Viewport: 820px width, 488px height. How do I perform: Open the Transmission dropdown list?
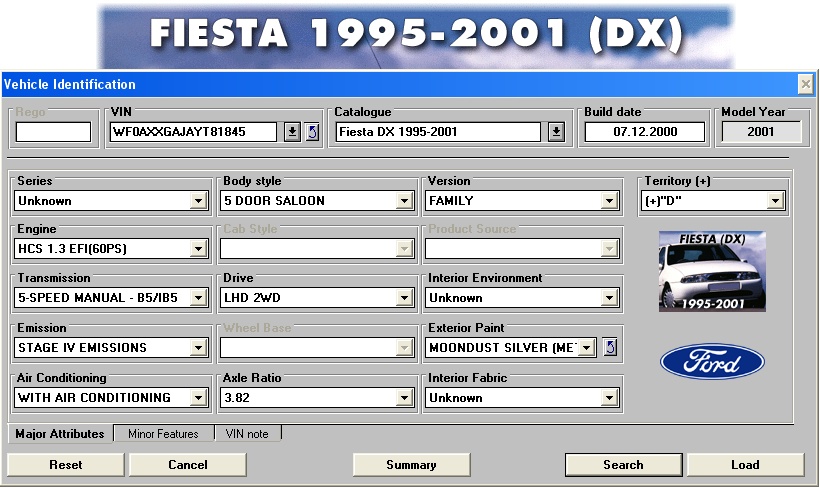(198, 298)
